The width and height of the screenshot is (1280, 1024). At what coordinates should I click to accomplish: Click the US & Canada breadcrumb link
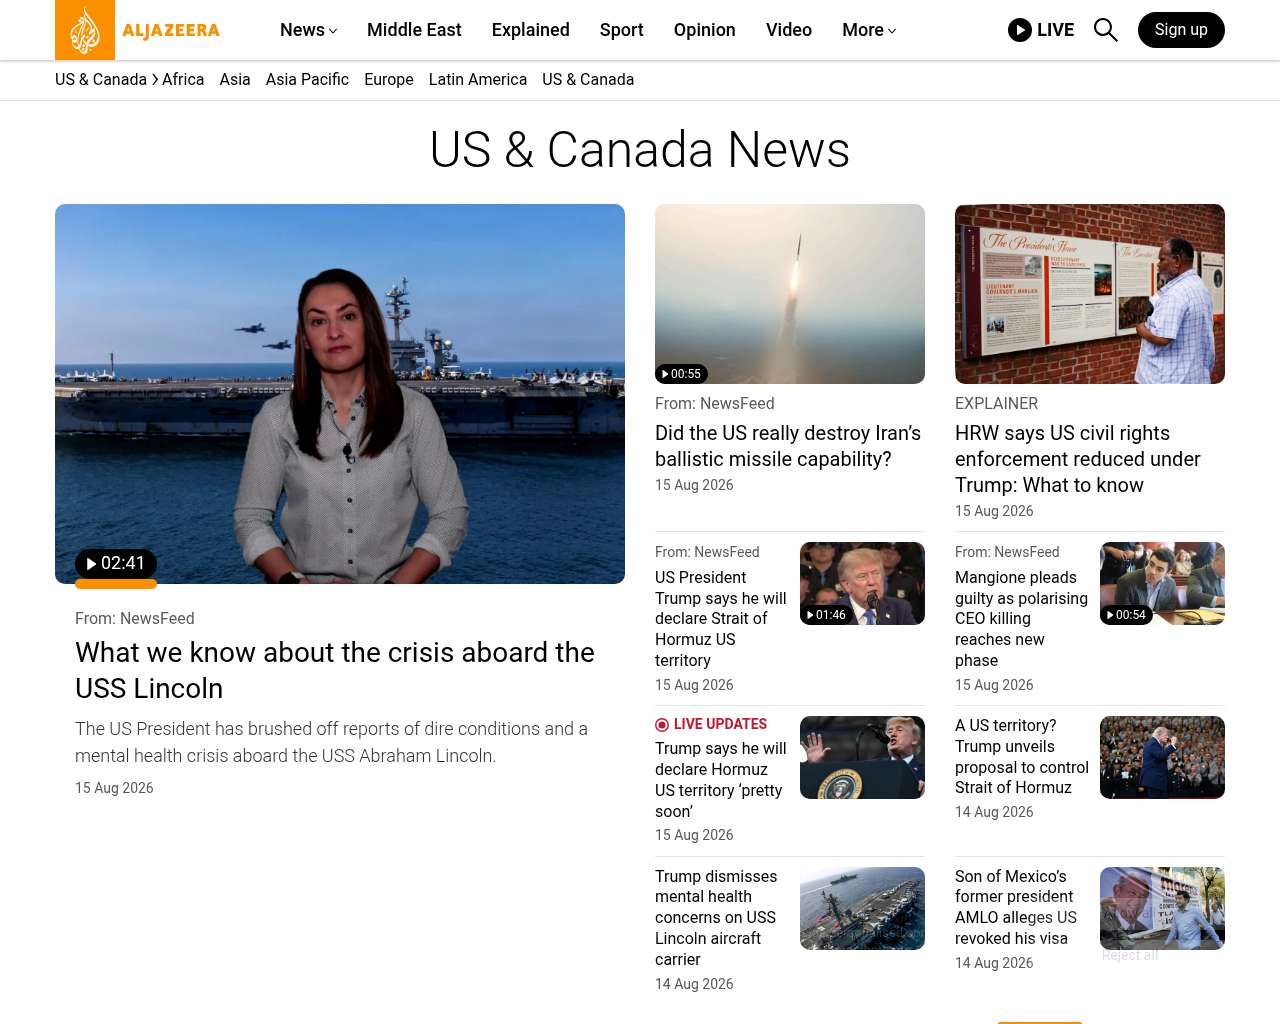click(x=101, y=80)
